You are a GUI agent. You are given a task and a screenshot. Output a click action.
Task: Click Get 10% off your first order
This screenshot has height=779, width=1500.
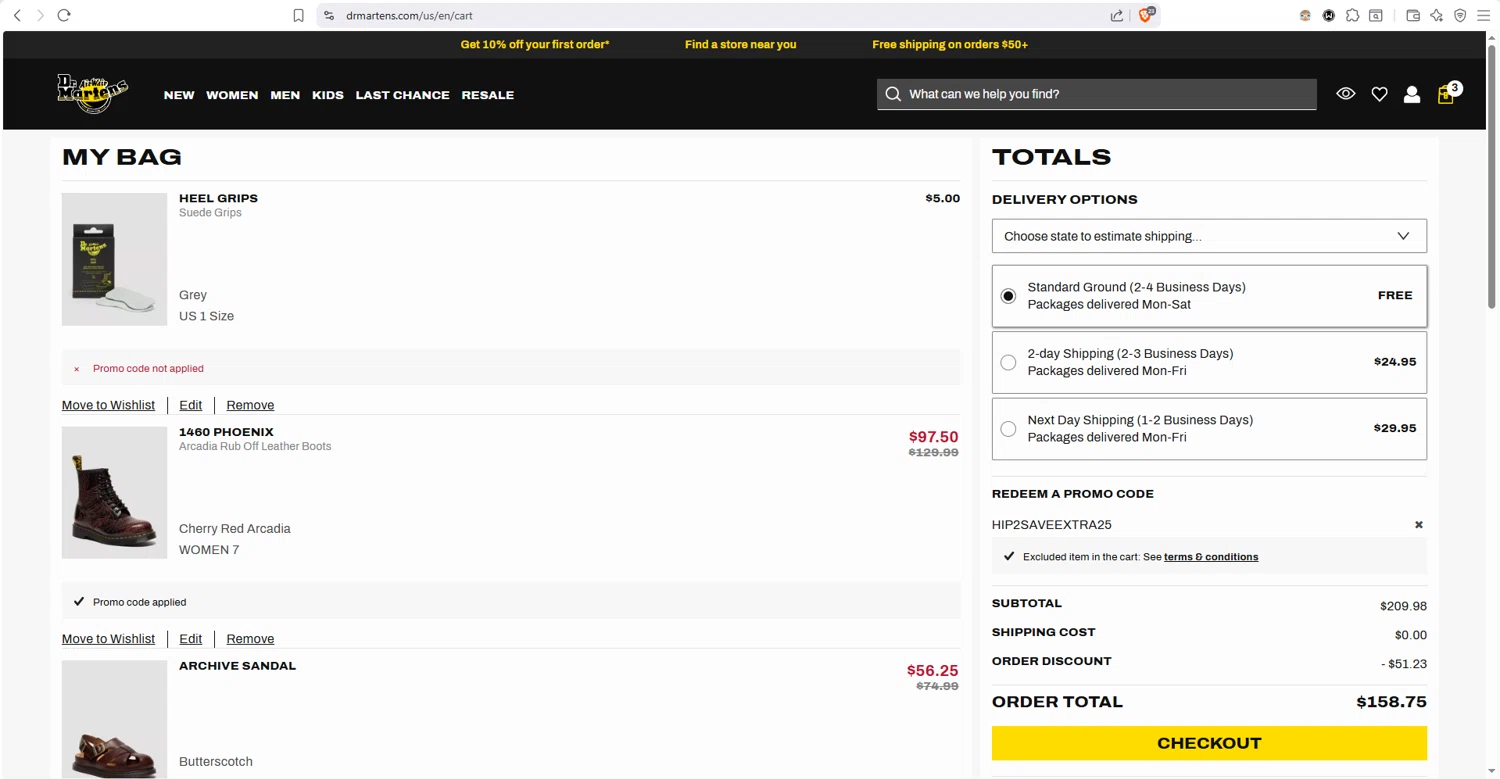pos(535,44)
